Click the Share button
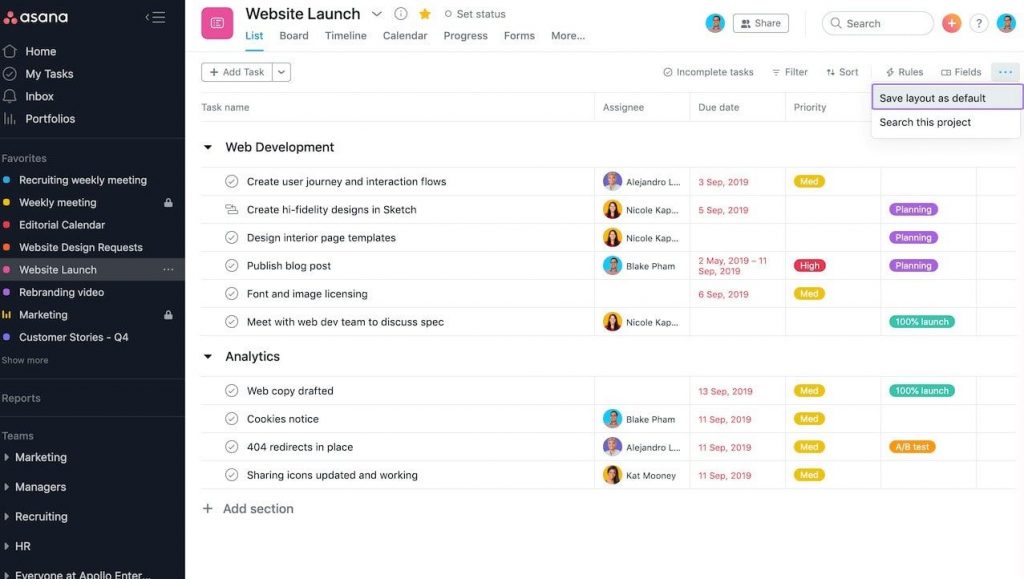Image resolution: width=1024 pixels, height=579 pixels. (760, 23)
